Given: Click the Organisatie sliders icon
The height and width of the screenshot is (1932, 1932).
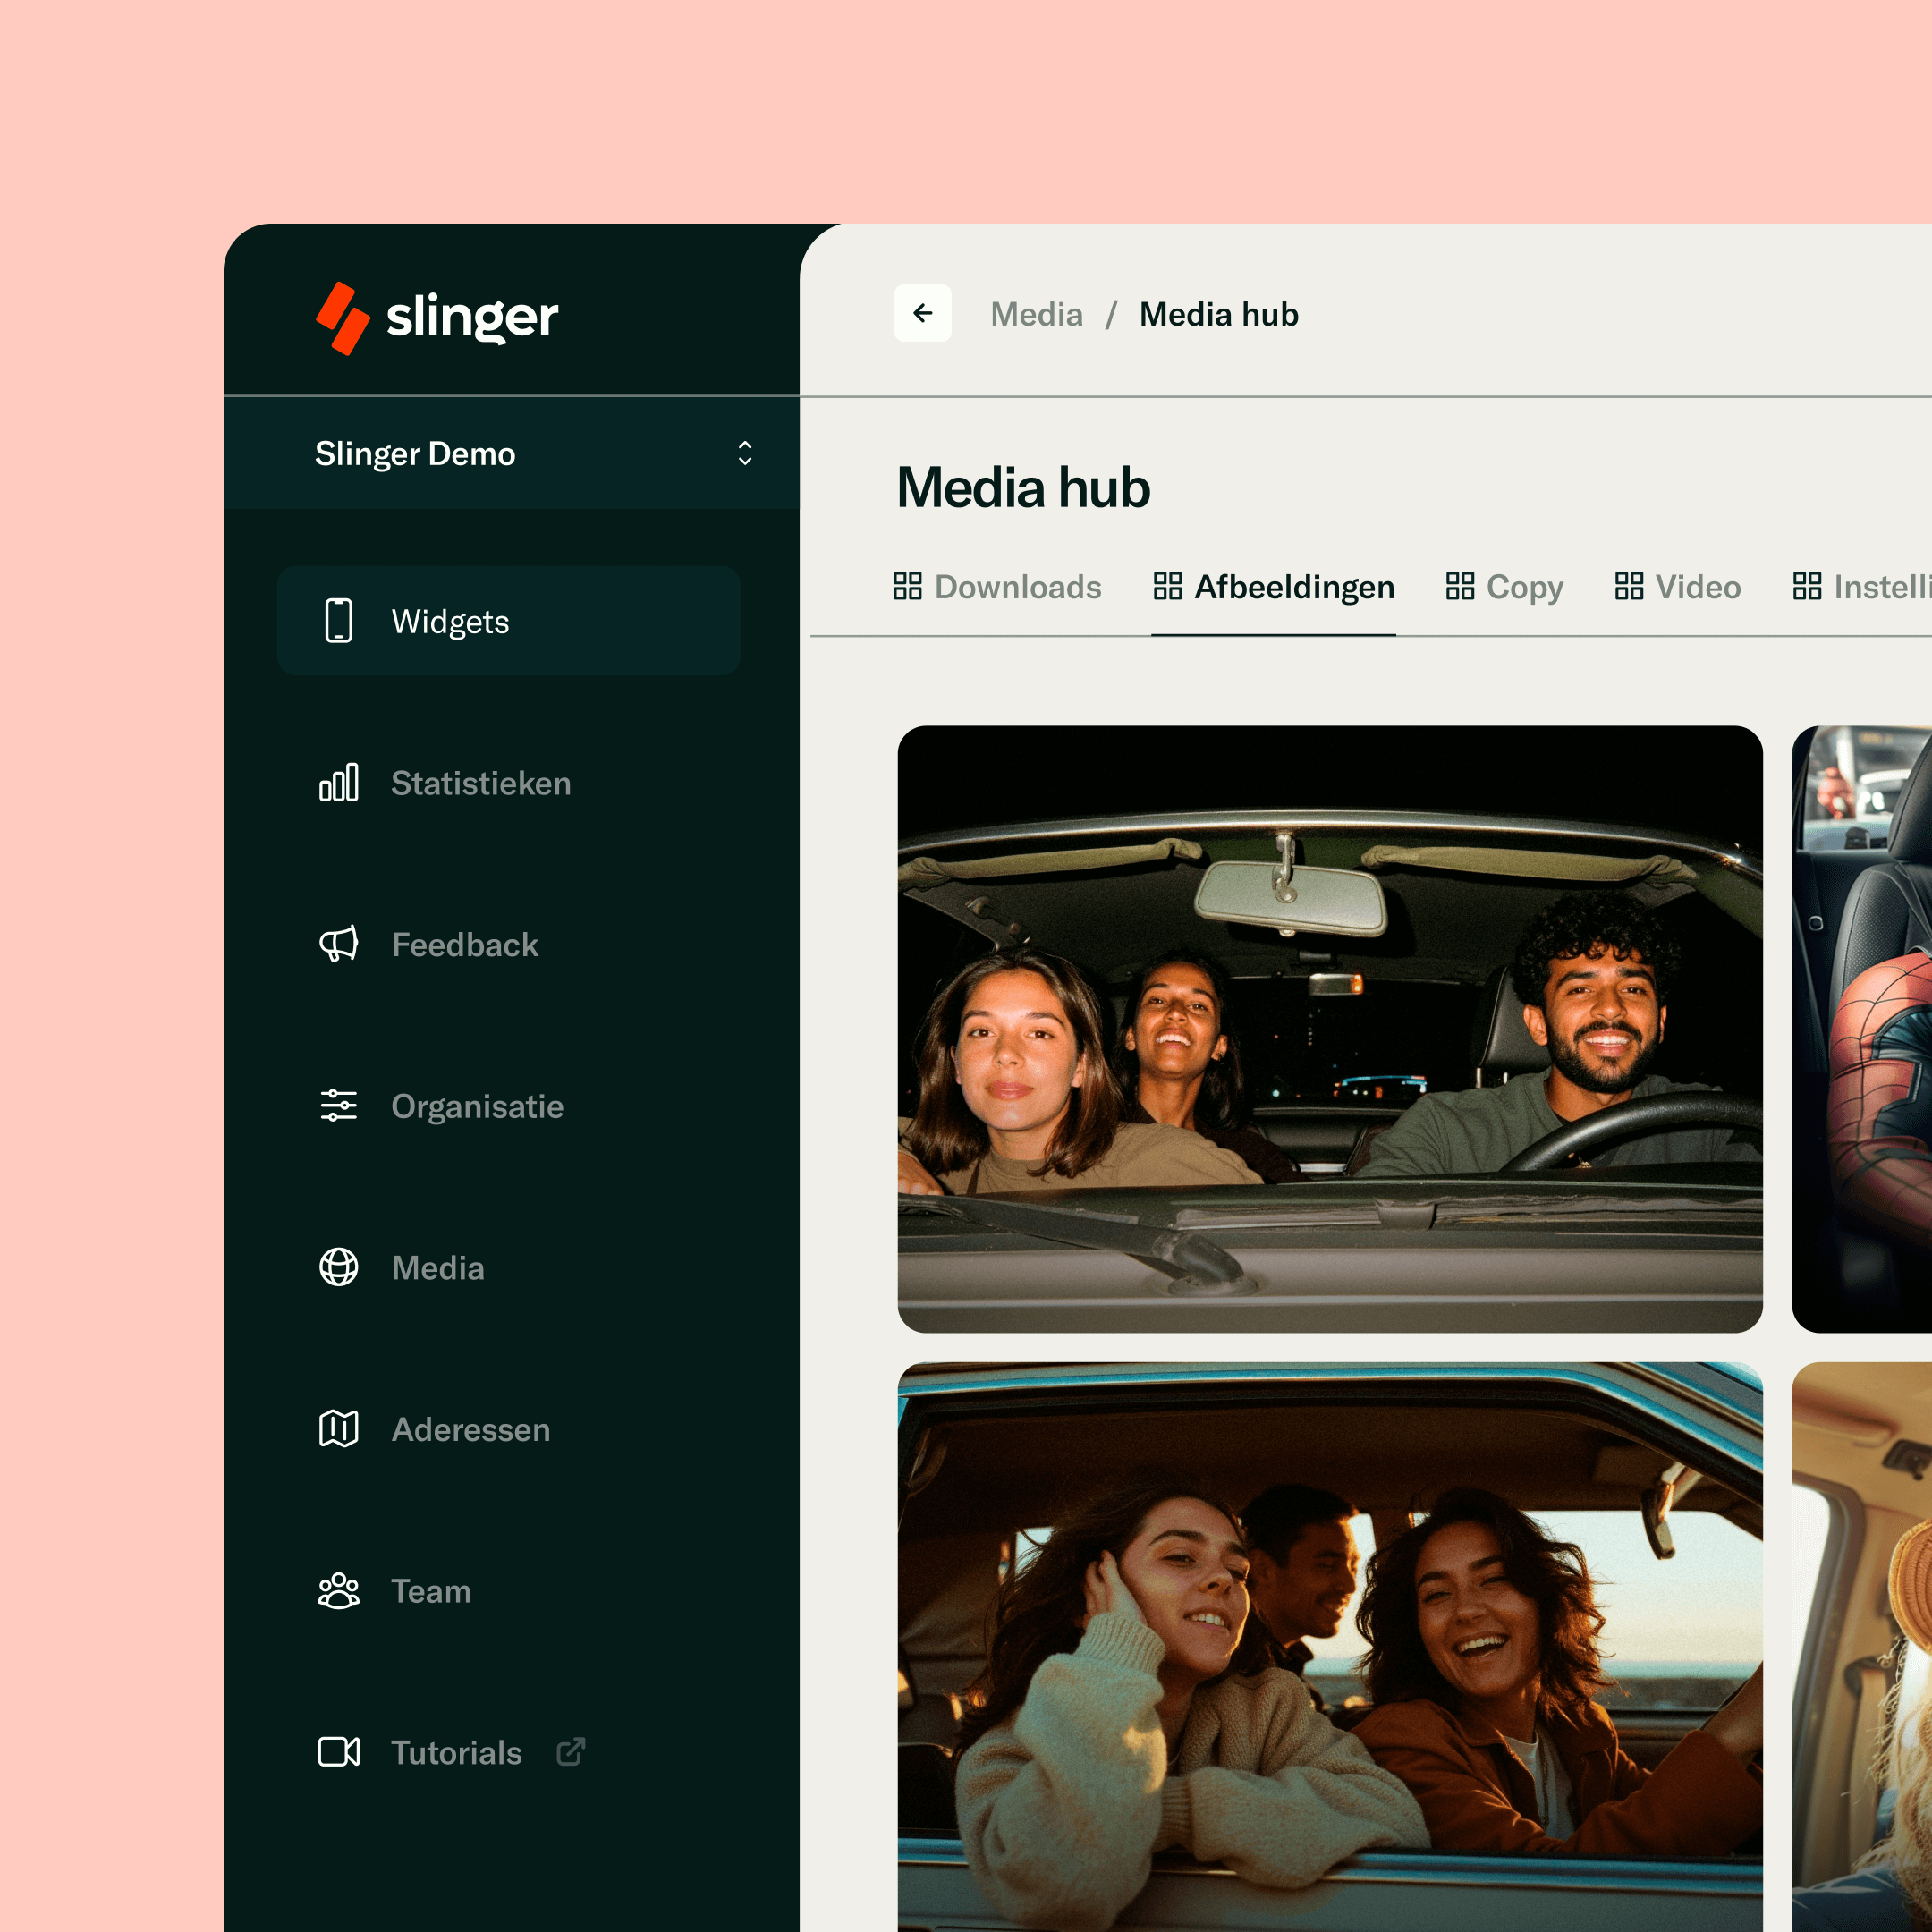Looking at the screenshot, I should pyautogui.click(x=339, y=1106).
